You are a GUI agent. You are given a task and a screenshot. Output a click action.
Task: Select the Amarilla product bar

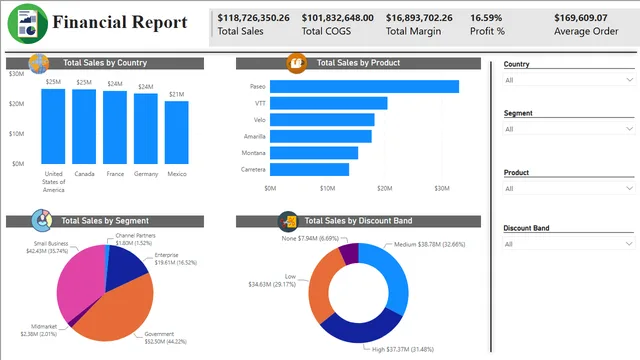(x=321, y=136)
